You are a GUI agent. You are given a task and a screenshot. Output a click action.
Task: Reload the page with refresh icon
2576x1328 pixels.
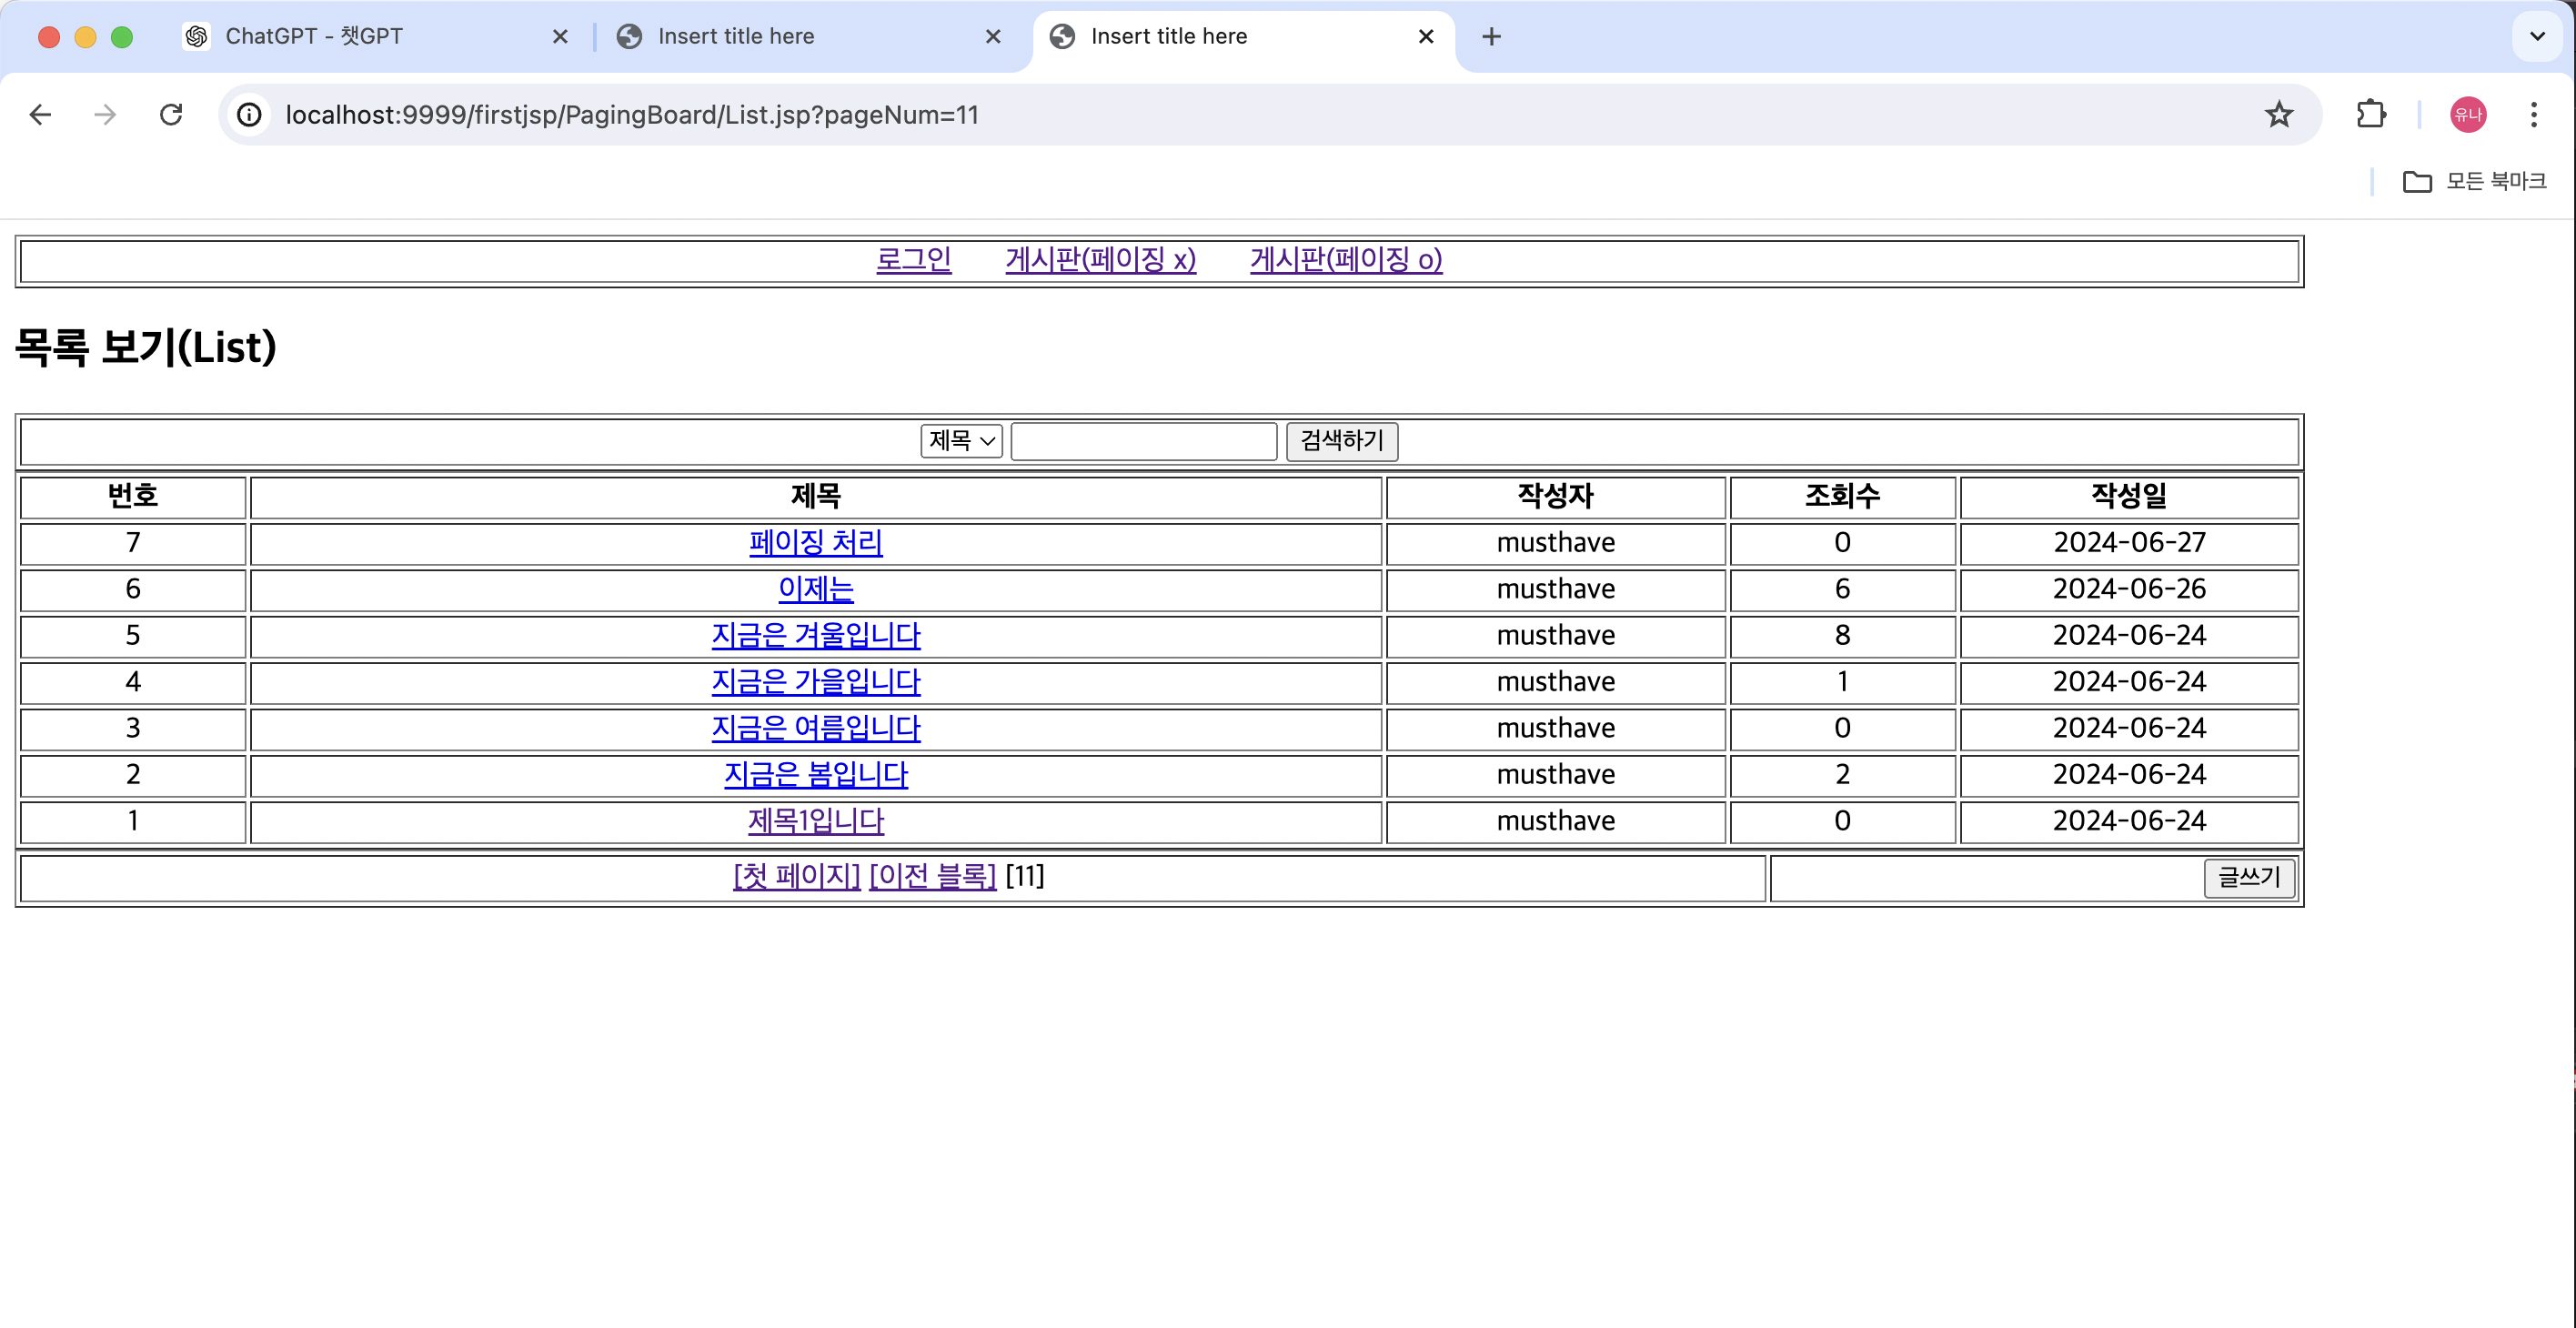pos(171,115)
